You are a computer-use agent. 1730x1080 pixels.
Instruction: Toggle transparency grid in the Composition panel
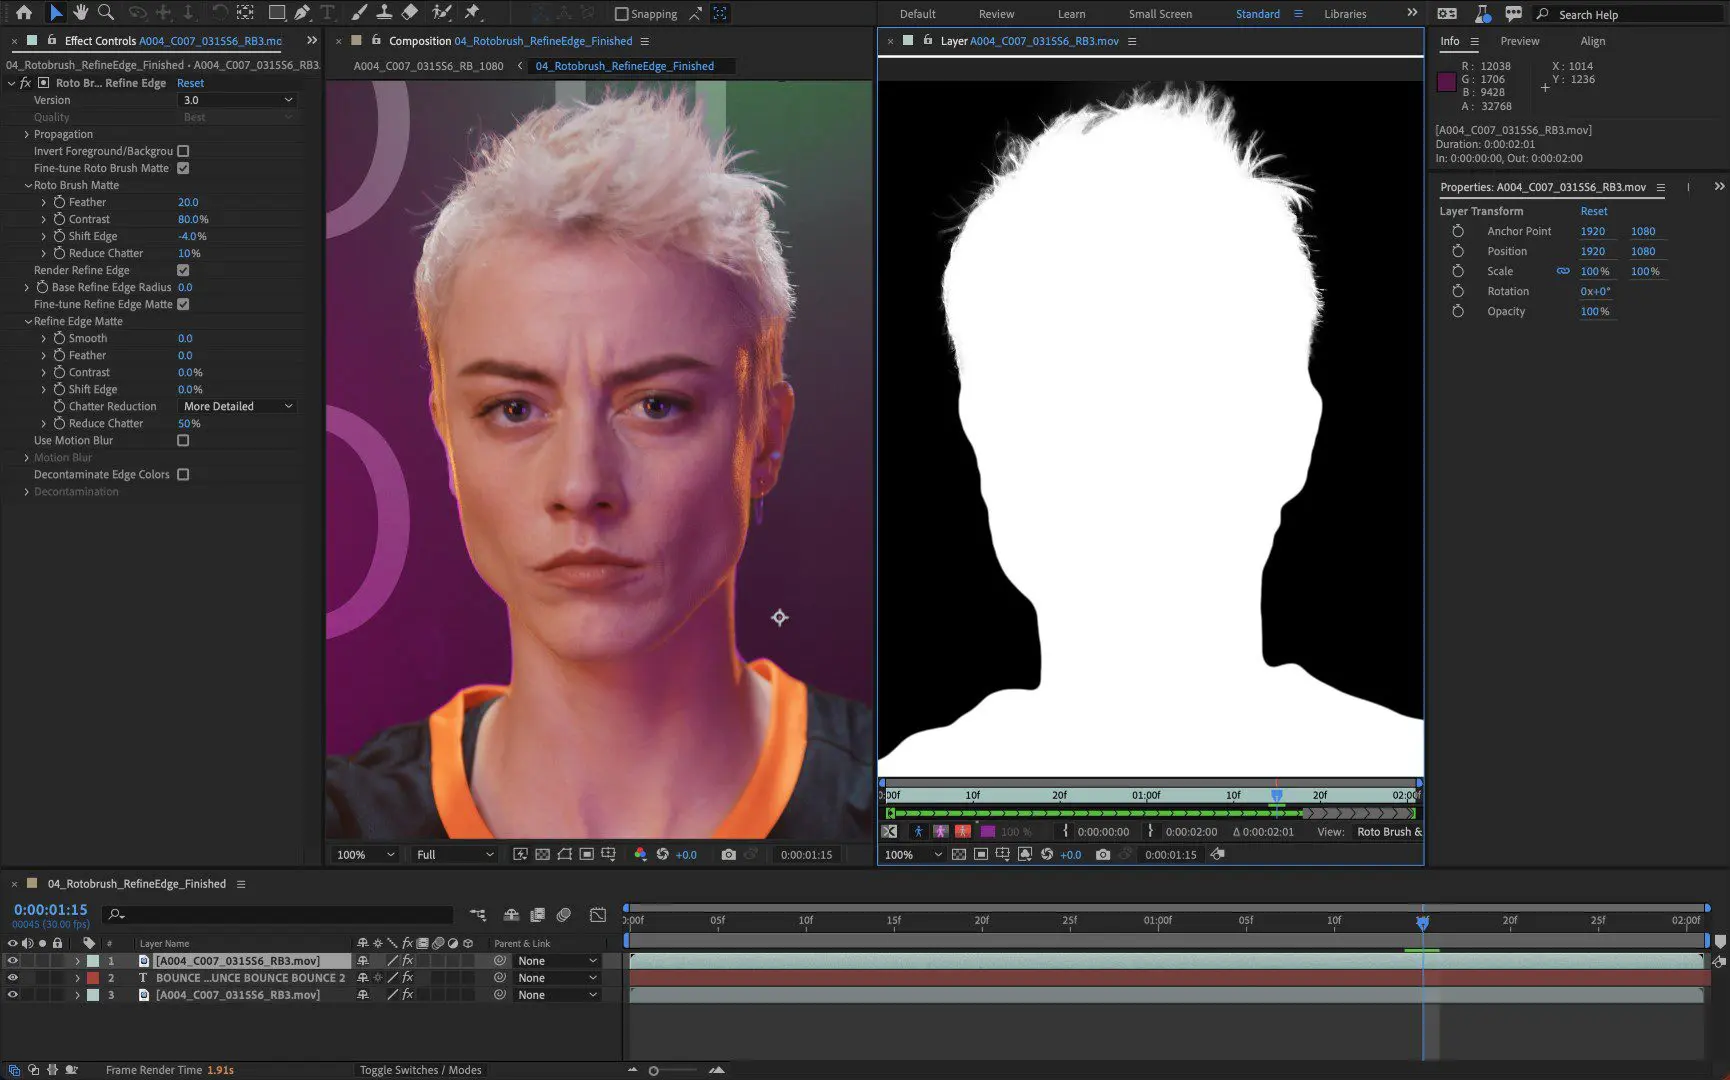click(541, 854)
